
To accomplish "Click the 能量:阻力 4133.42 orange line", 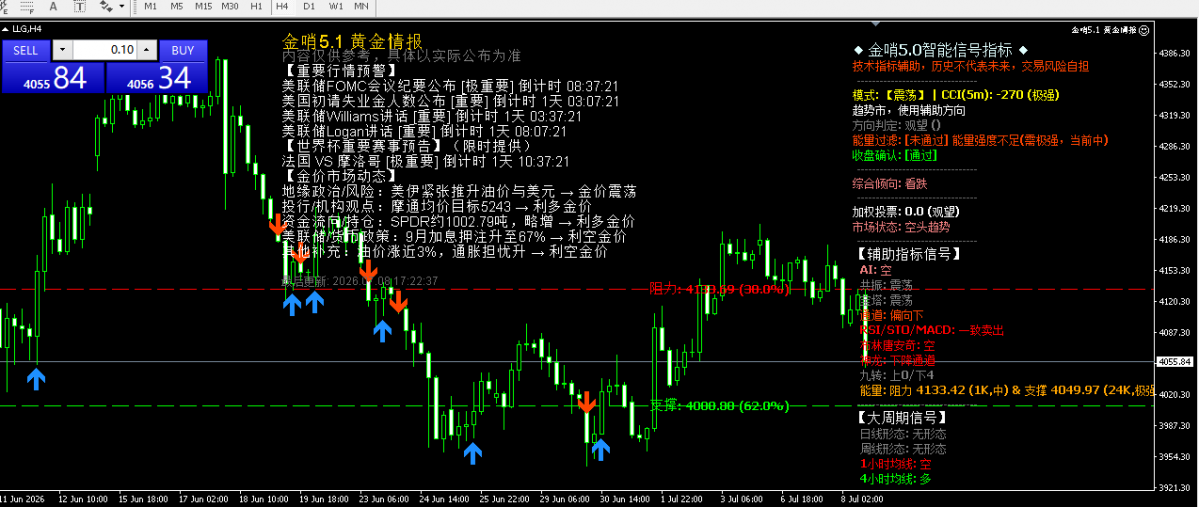I will (x=1007, y=390).
